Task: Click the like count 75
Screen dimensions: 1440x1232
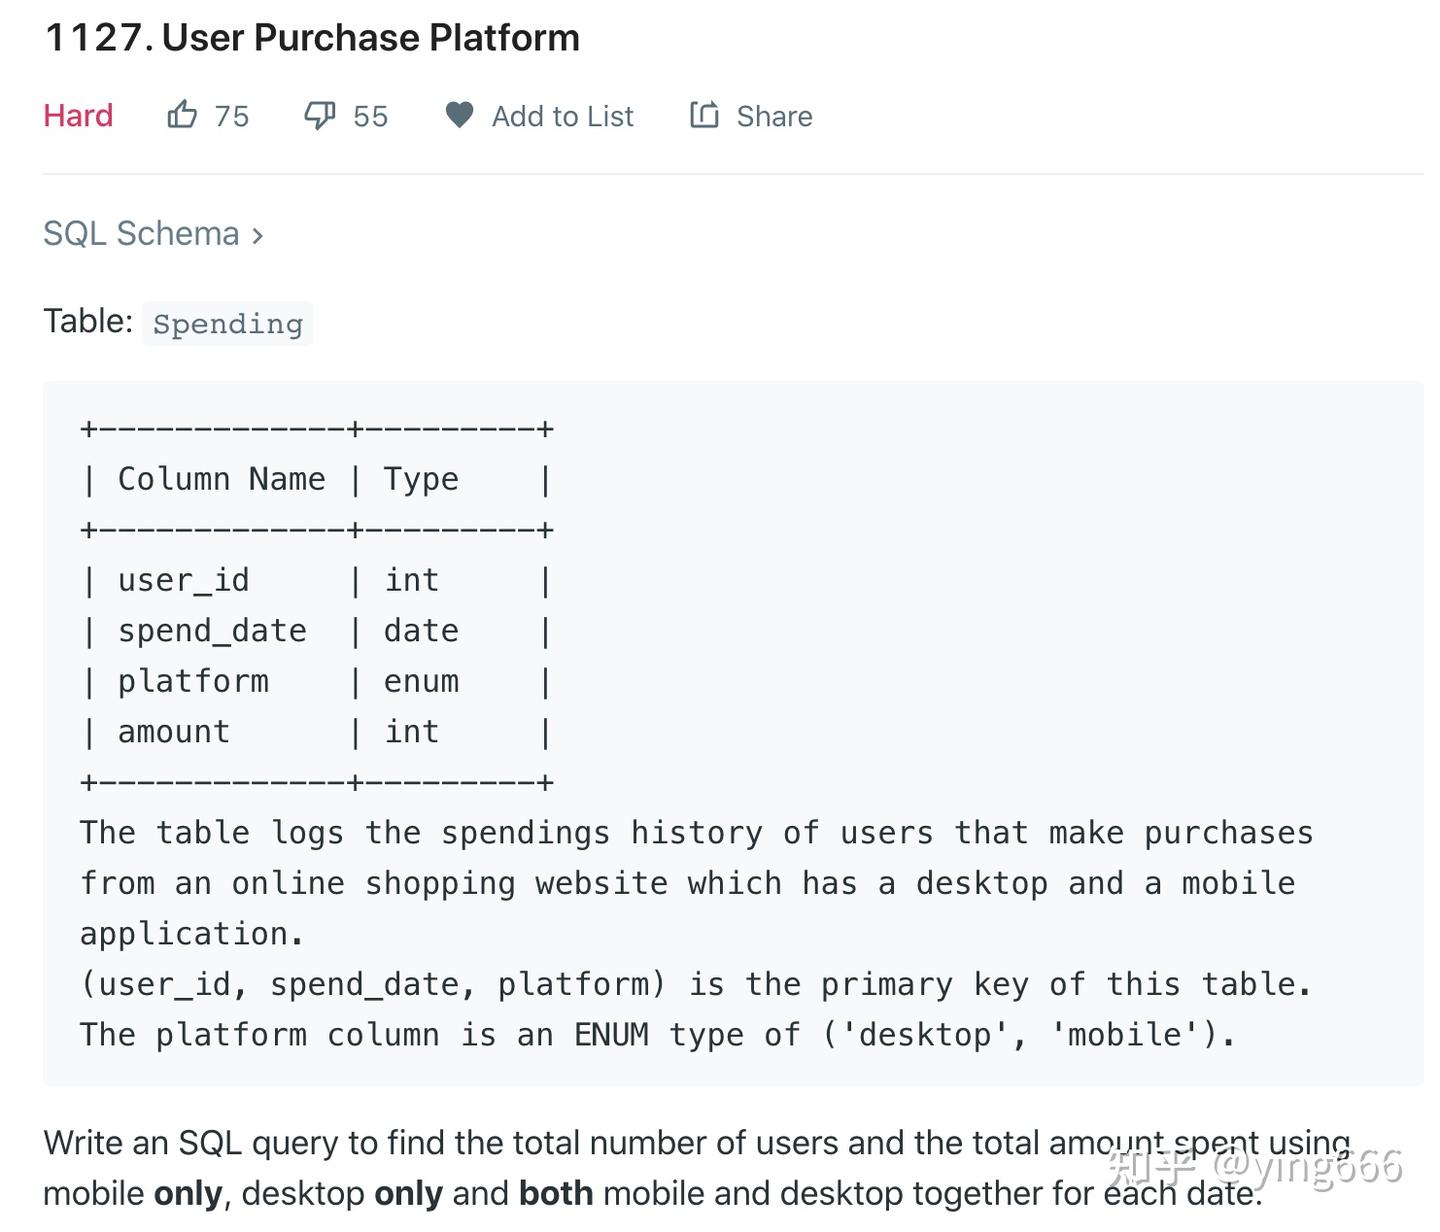Action: click(232, 117)
